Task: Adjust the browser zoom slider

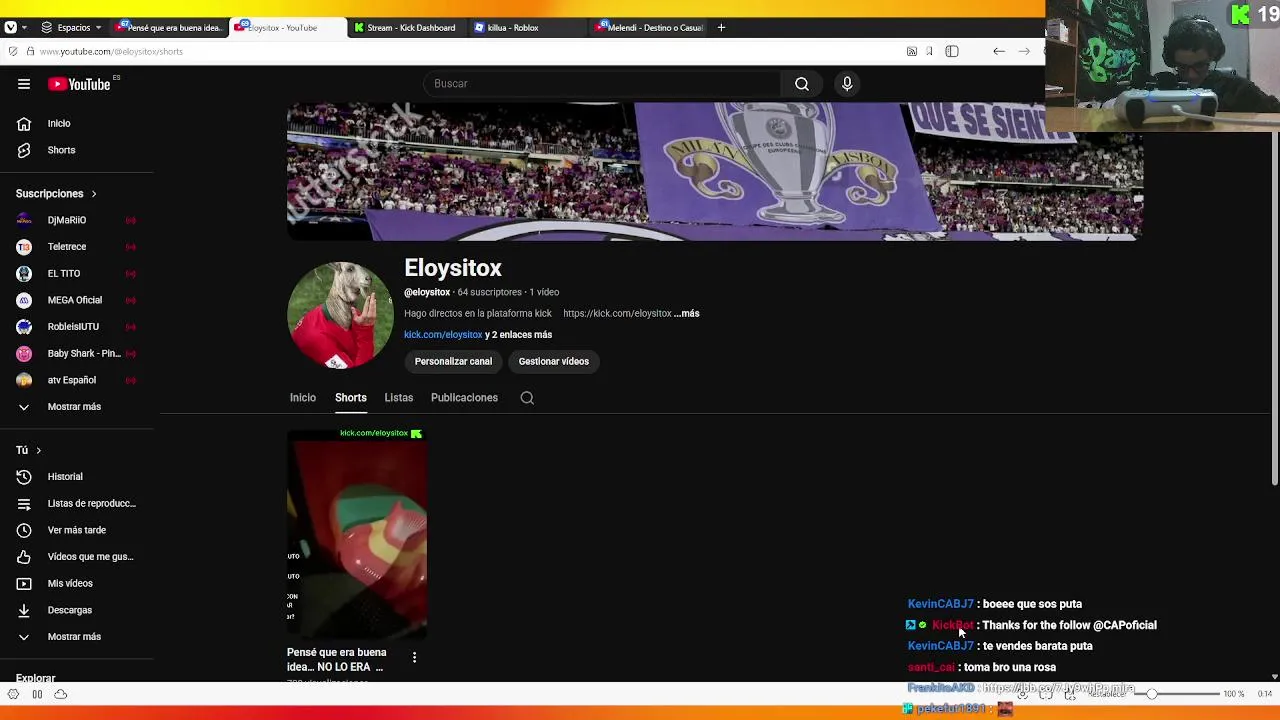Action: pos(1178,694)
